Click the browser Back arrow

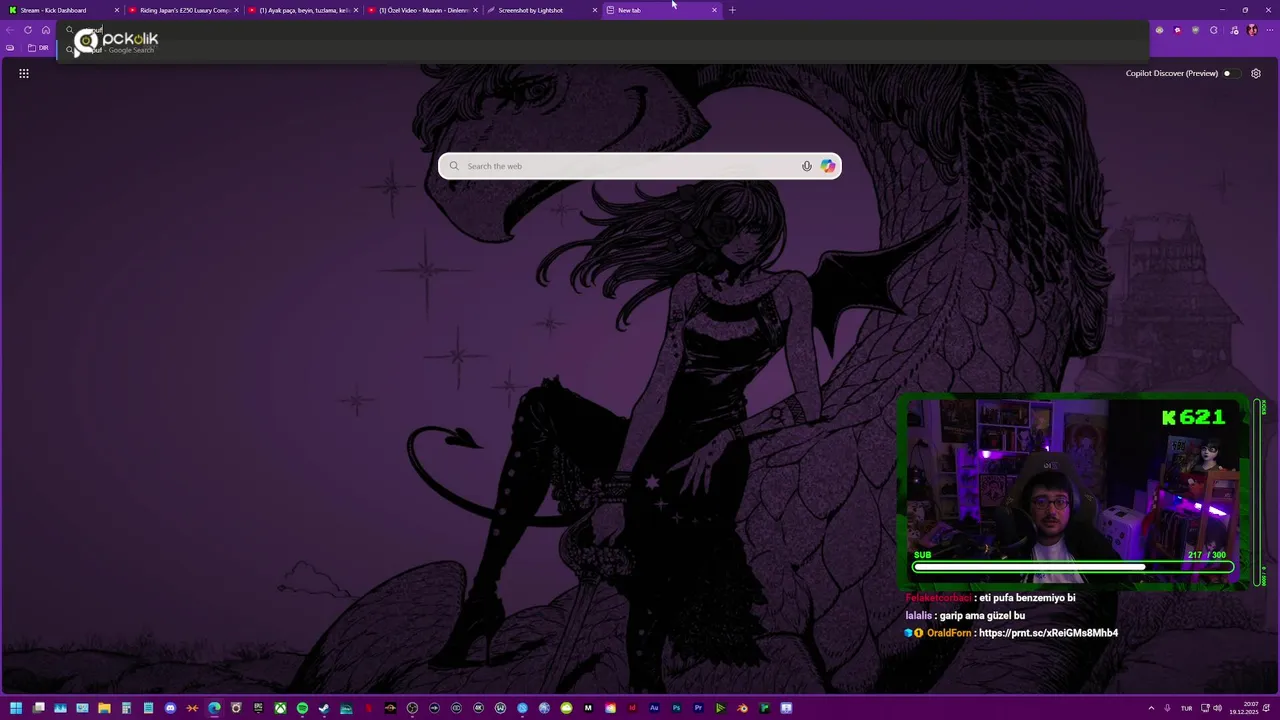tap(10, 30)
